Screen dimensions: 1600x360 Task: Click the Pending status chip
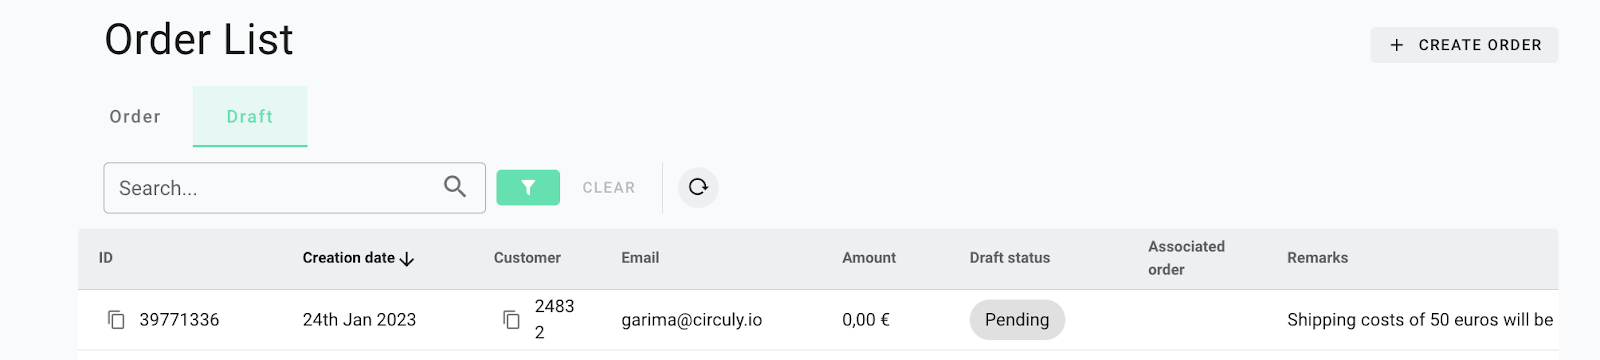click(1017, 320)
